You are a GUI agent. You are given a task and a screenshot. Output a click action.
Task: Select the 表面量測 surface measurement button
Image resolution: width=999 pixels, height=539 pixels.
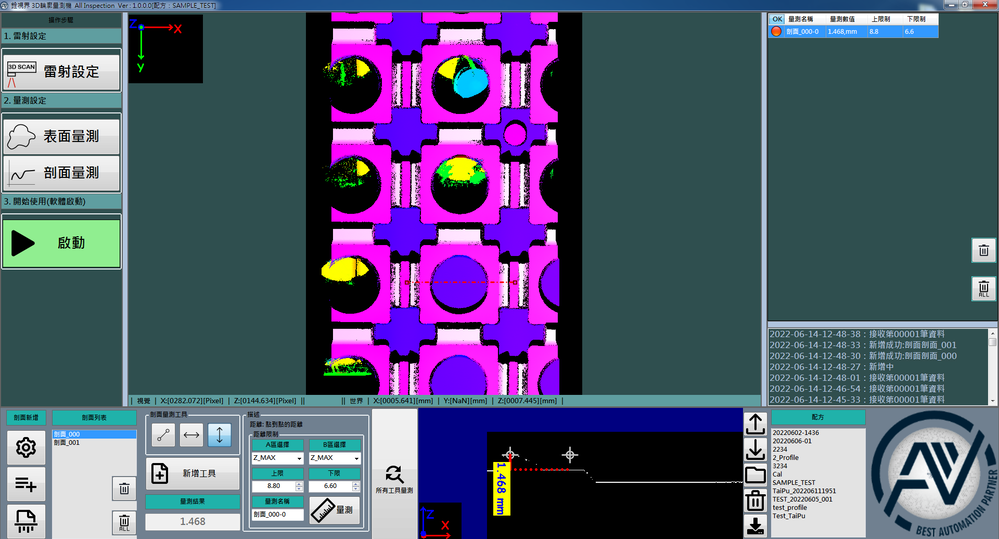pyautogui.click(x=61, y=137)
